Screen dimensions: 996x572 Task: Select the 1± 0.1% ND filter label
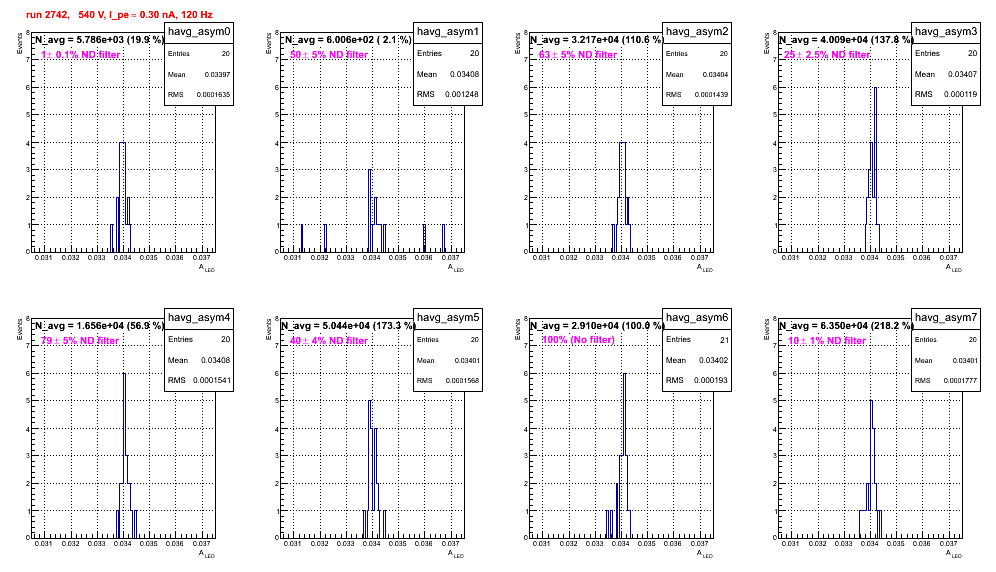click(x=81, y=55)
